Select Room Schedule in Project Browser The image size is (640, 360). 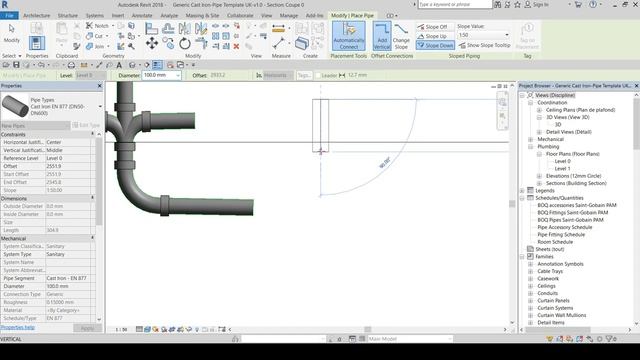[x=555, y=242]
